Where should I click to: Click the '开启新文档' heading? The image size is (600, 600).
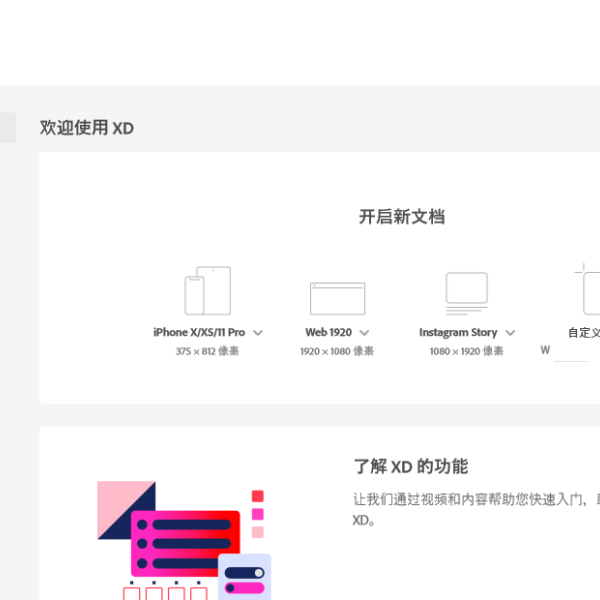click(402, 217)
